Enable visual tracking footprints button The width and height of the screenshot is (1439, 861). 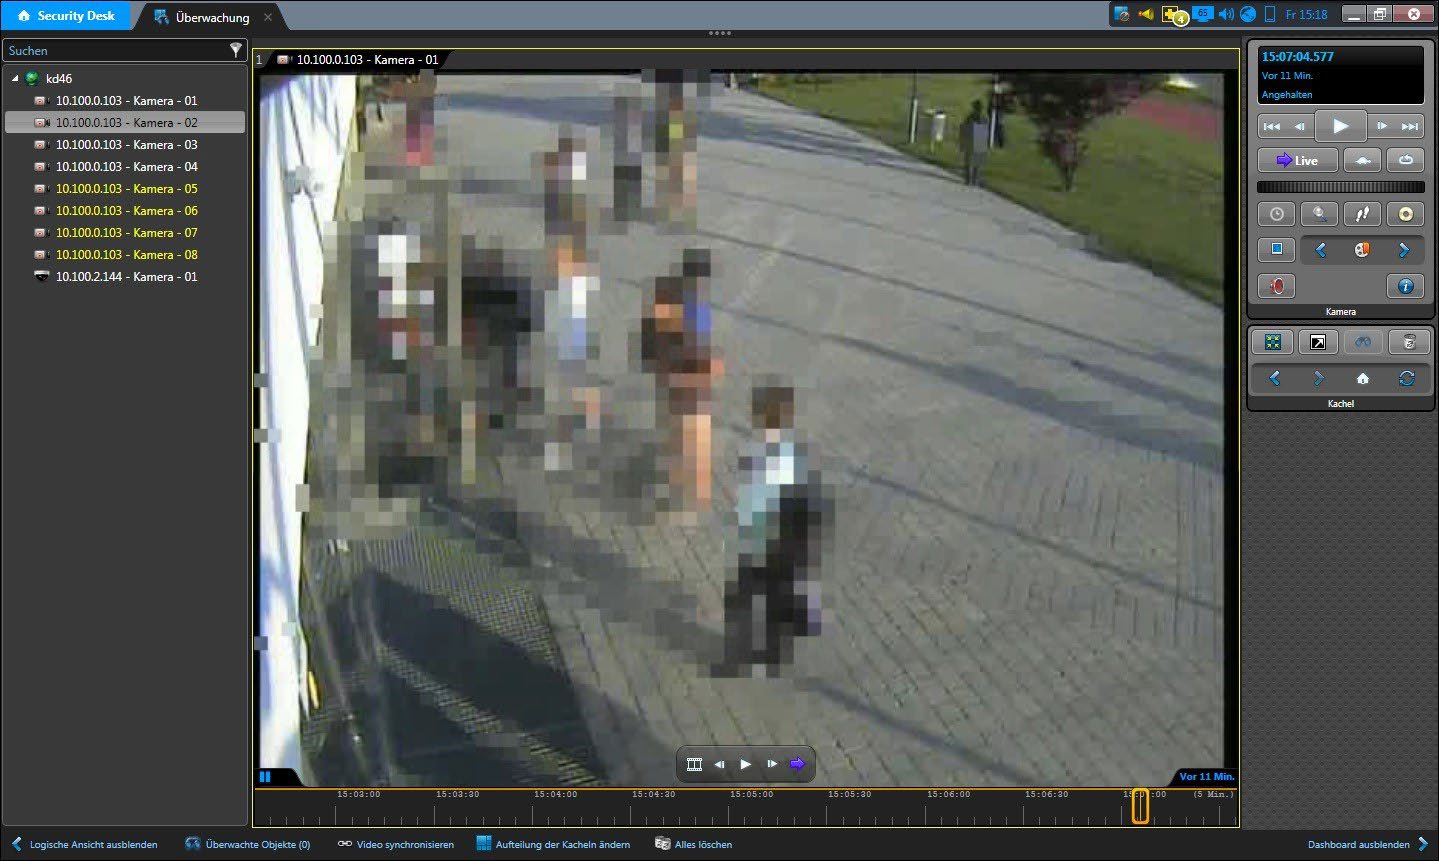coord(1362,214)
